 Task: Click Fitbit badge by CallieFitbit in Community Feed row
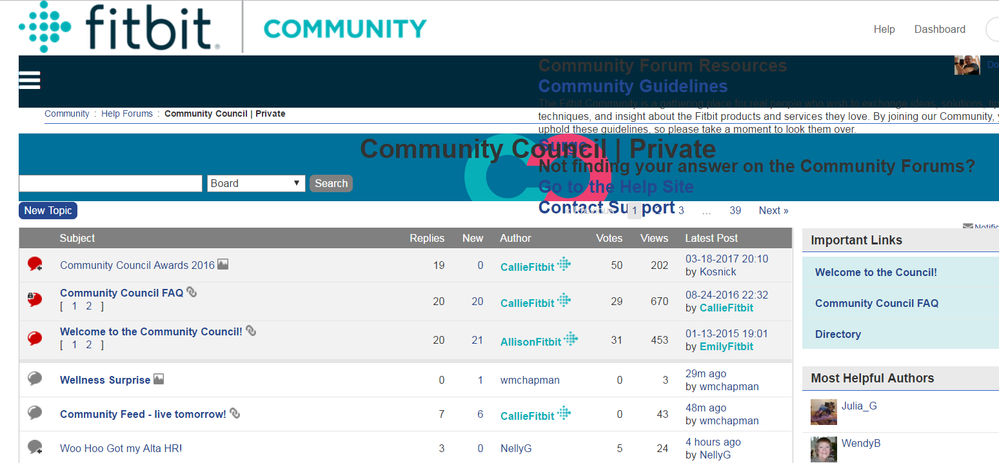[564, 413]
